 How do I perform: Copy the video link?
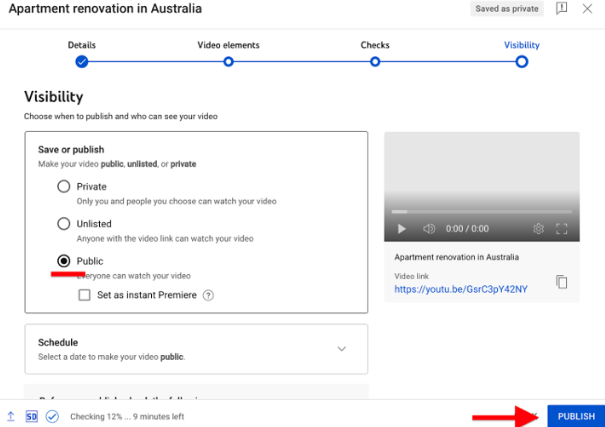(561, 282)
